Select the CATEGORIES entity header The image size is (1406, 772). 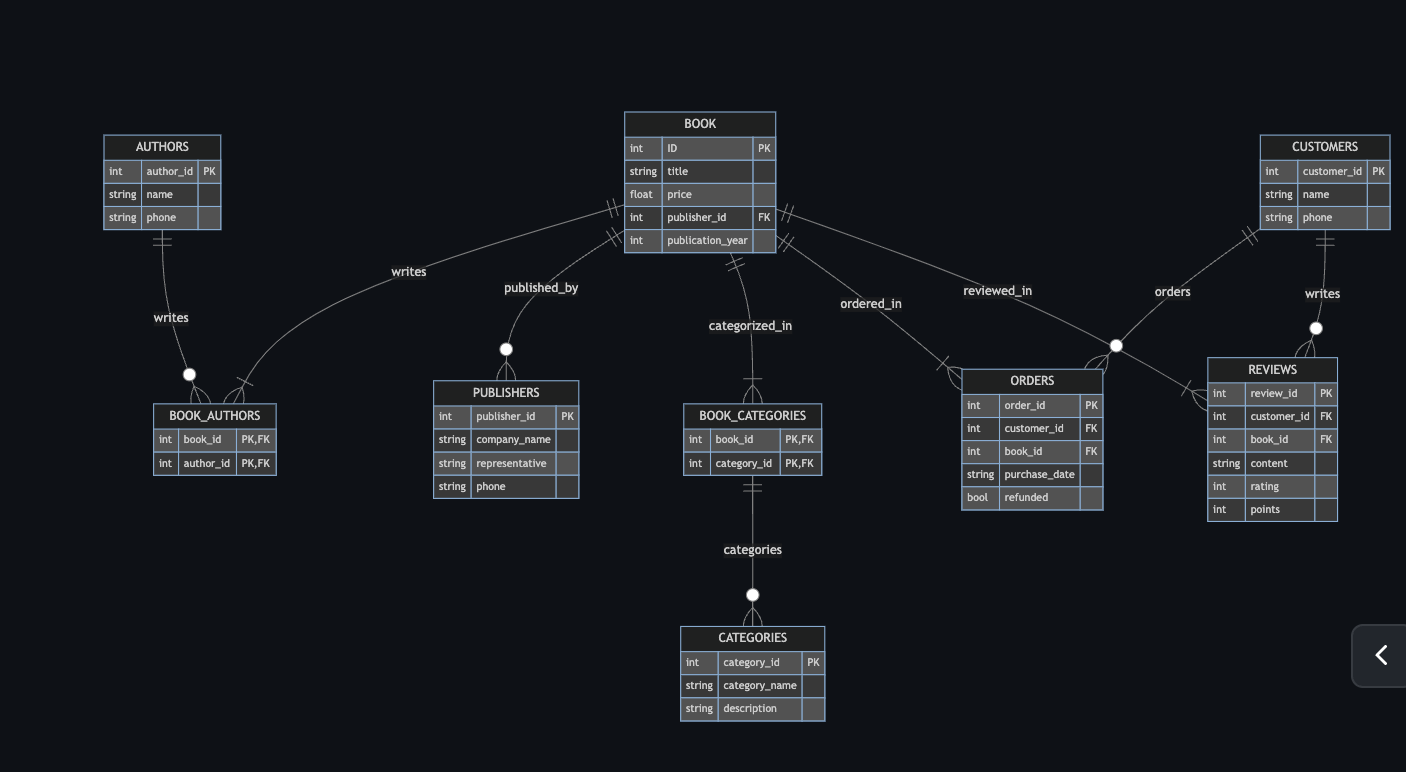click(753, 638)
